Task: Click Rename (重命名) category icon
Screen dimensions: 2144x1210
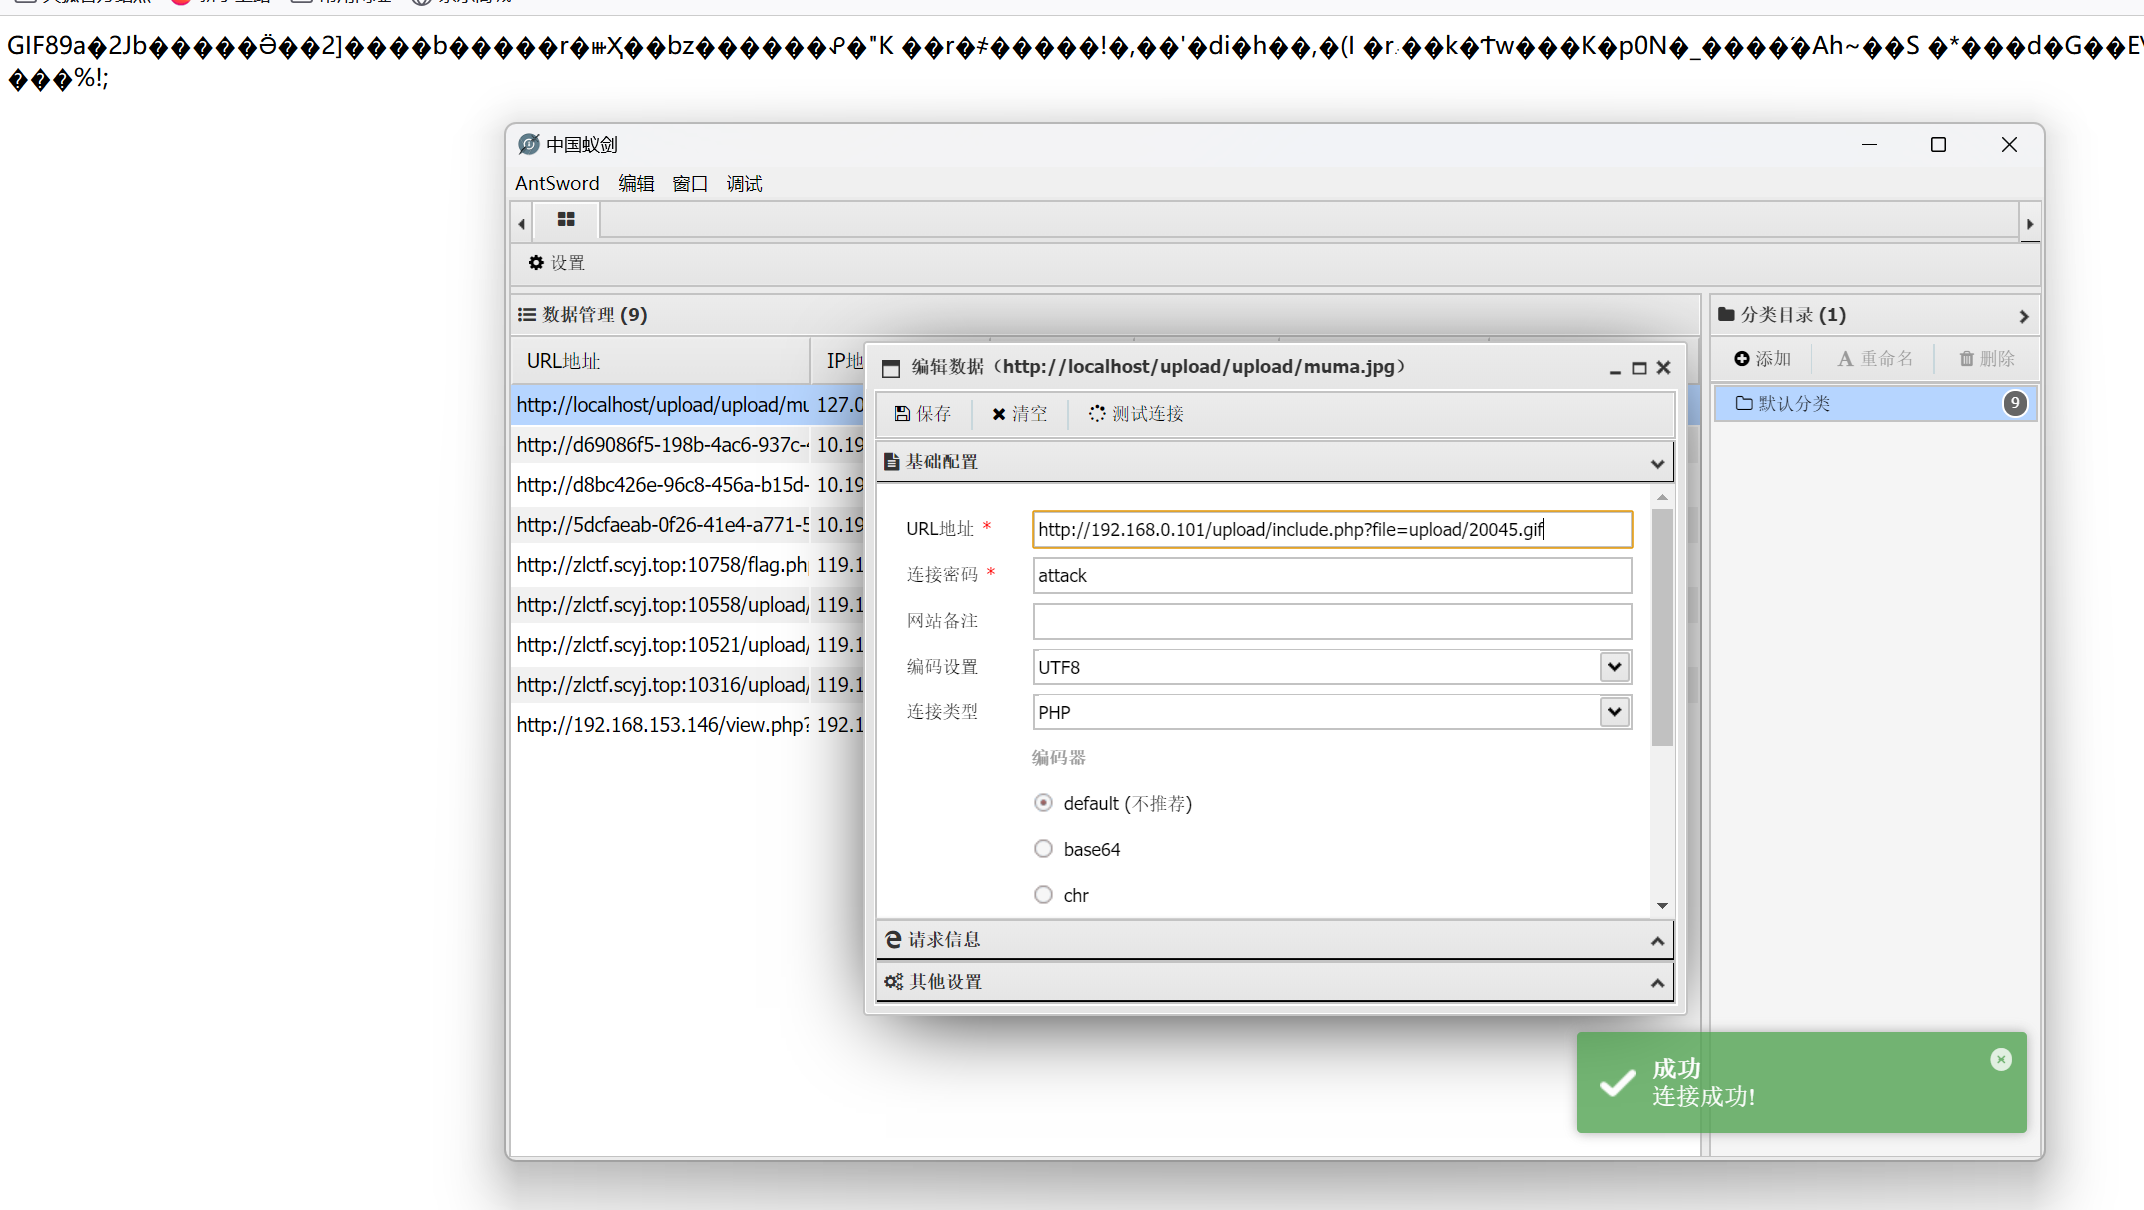Action: point(1846,359)
